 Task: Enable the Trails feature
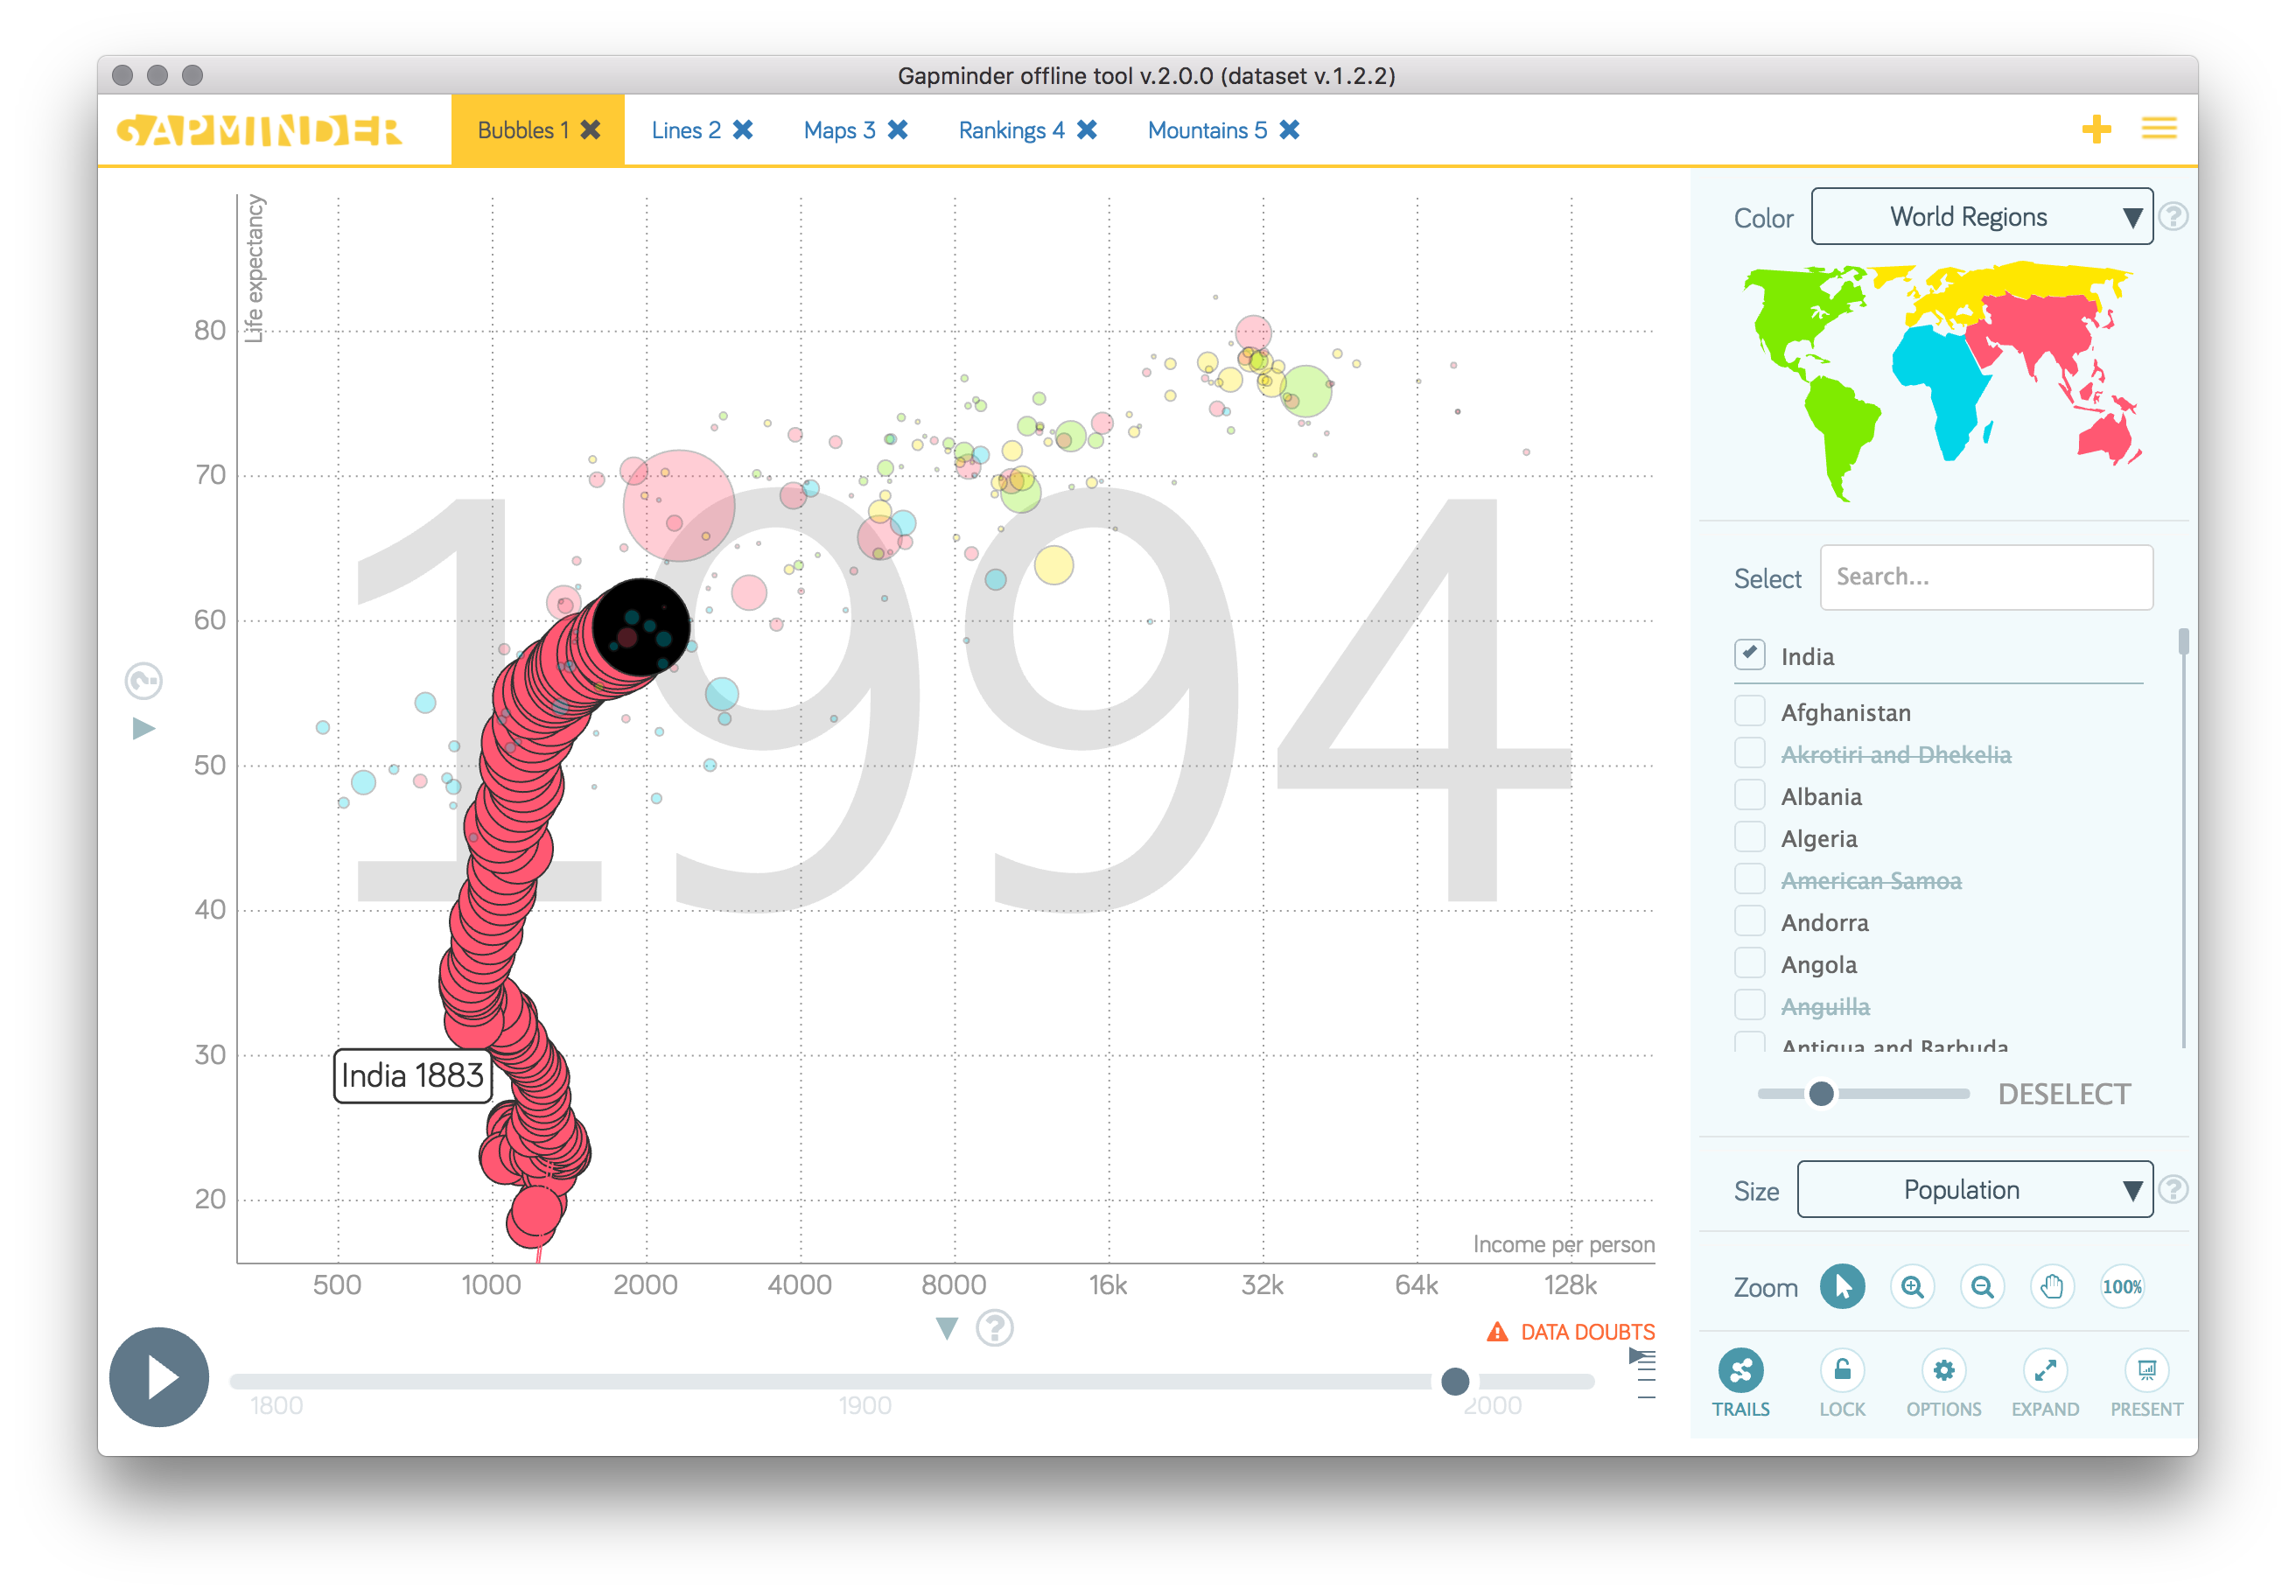(x=1741, y=1371)
